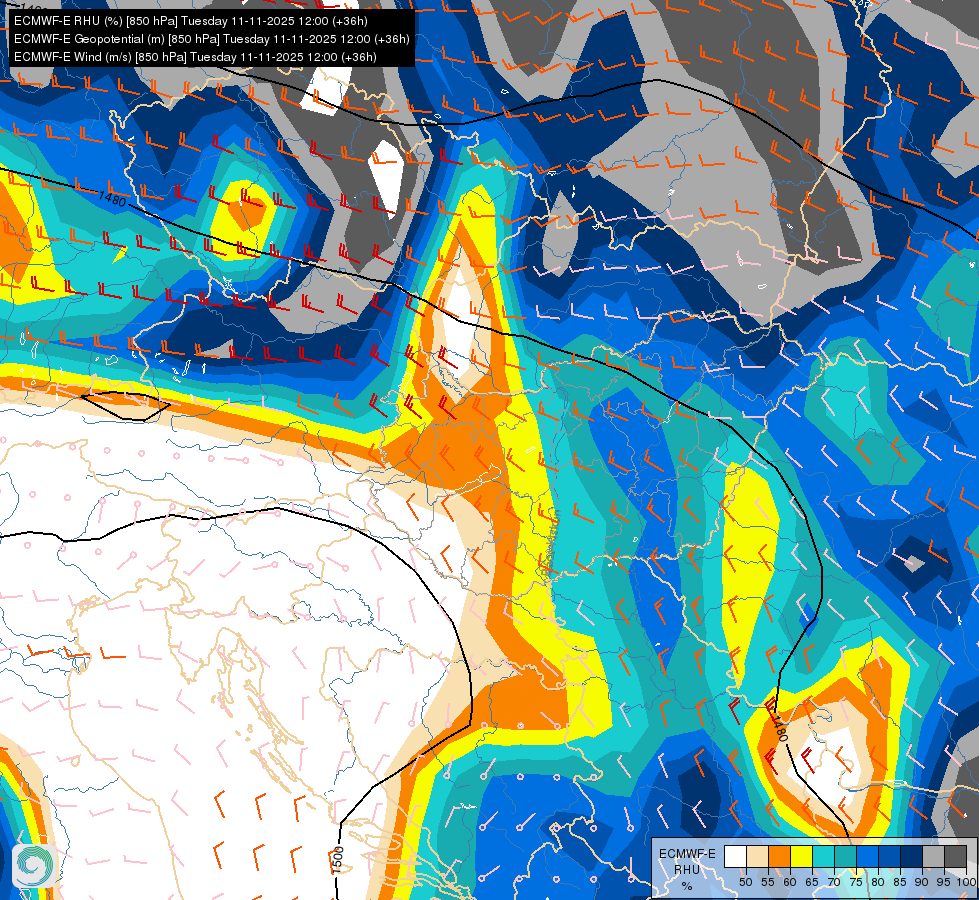Select the ECMWF-E Wind 850 hPa title line
Screen dimensions: 979x900
point(195,57)
